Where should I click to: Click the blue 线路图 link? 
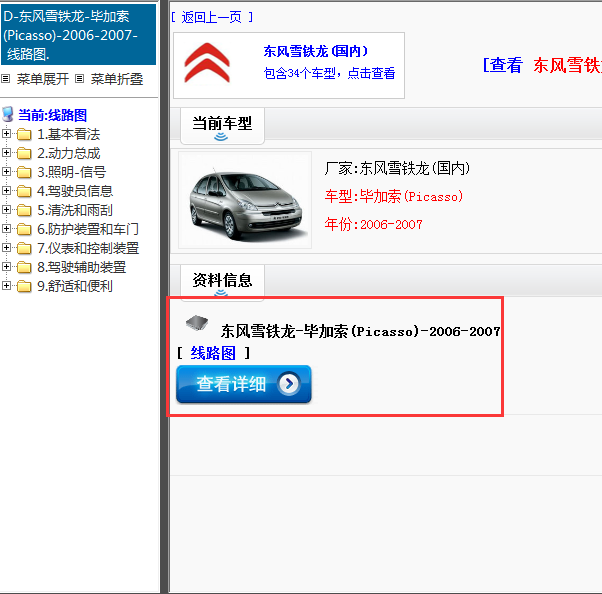(x=213, y=353)
